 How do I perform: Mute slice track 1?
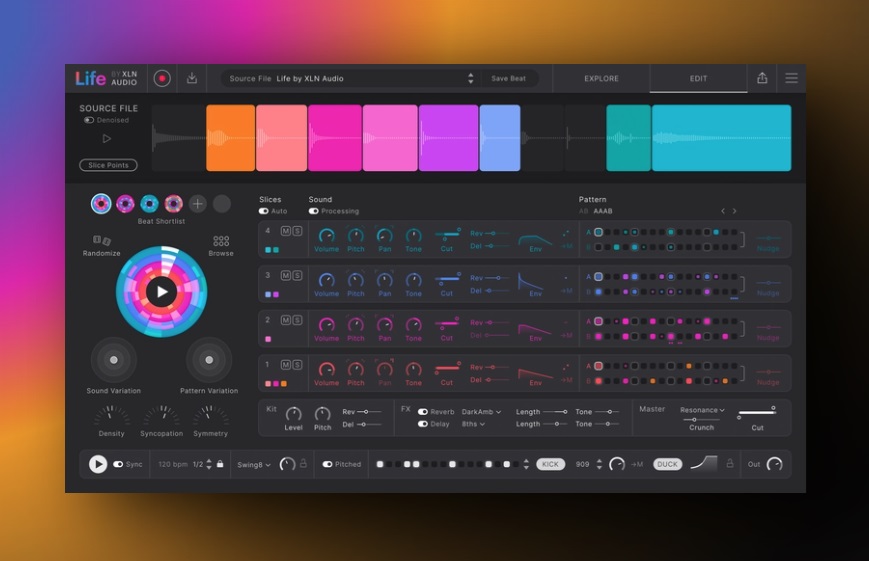point(285,365)
